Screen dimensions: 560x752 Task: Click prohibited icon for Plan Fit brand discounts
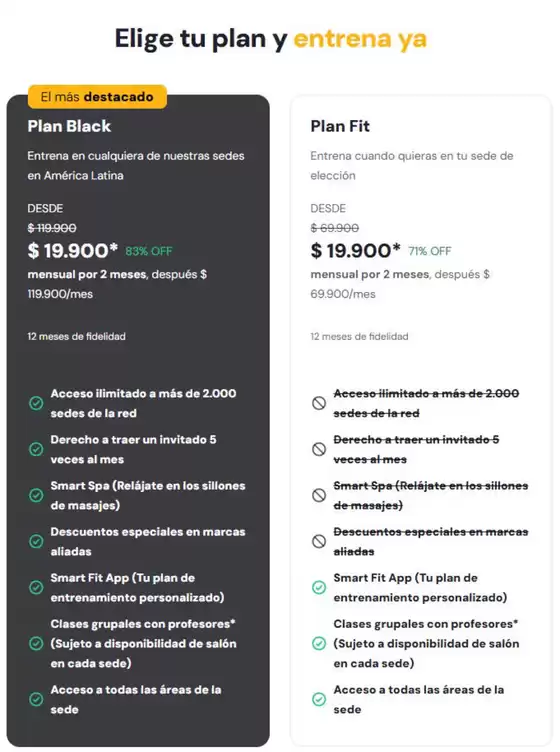319,541
